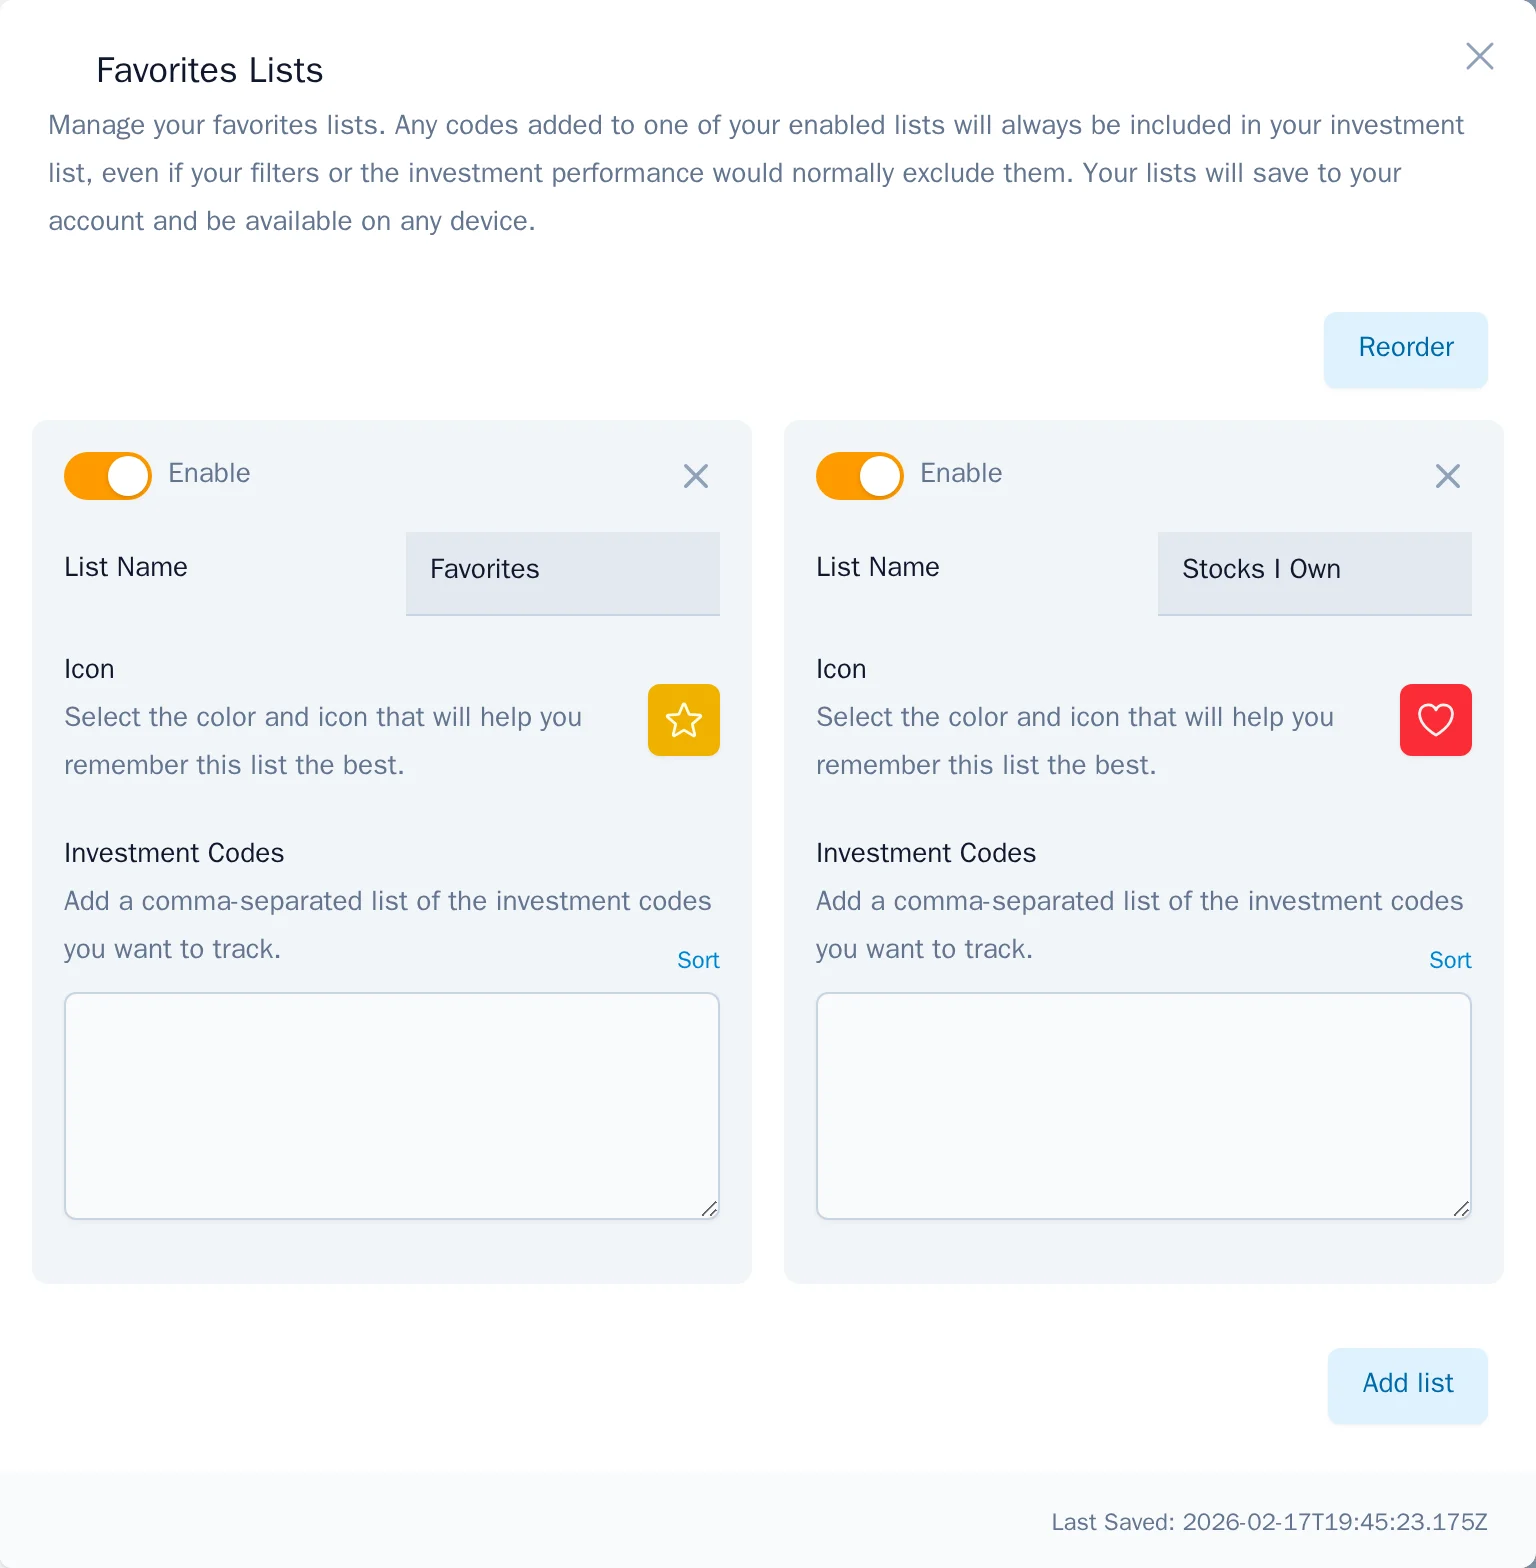Disable the Stocks I Own list switch
Screen dimensions: 1536x1568
coord(860,476)
